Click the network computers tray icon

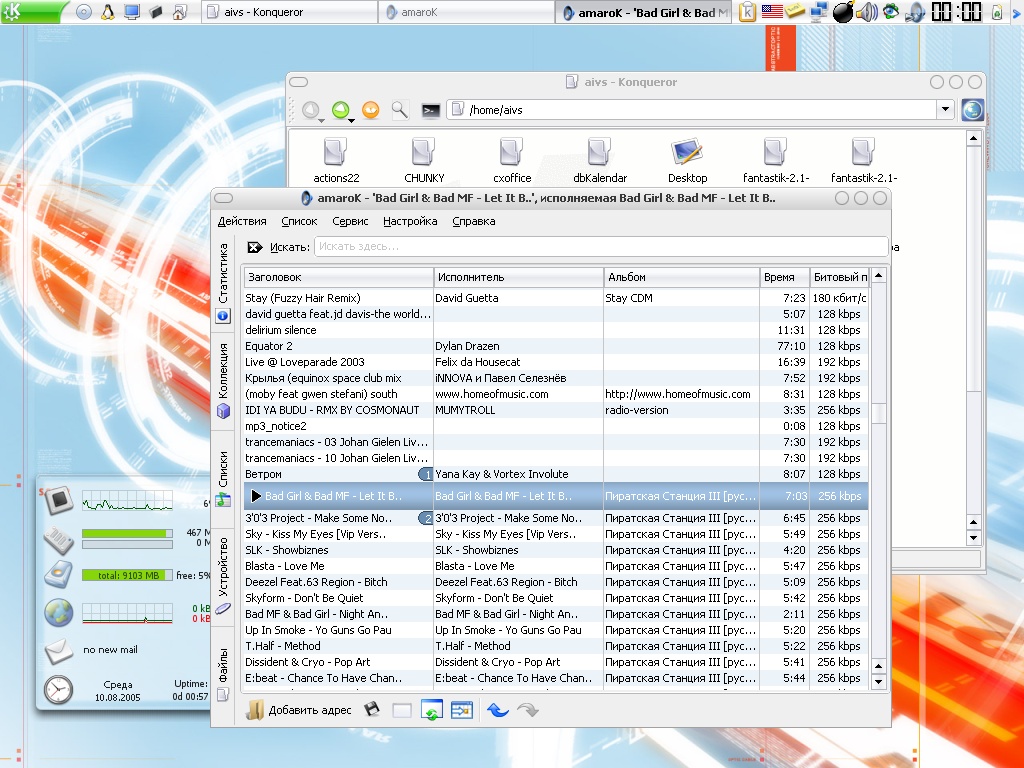tap(819, 12)
